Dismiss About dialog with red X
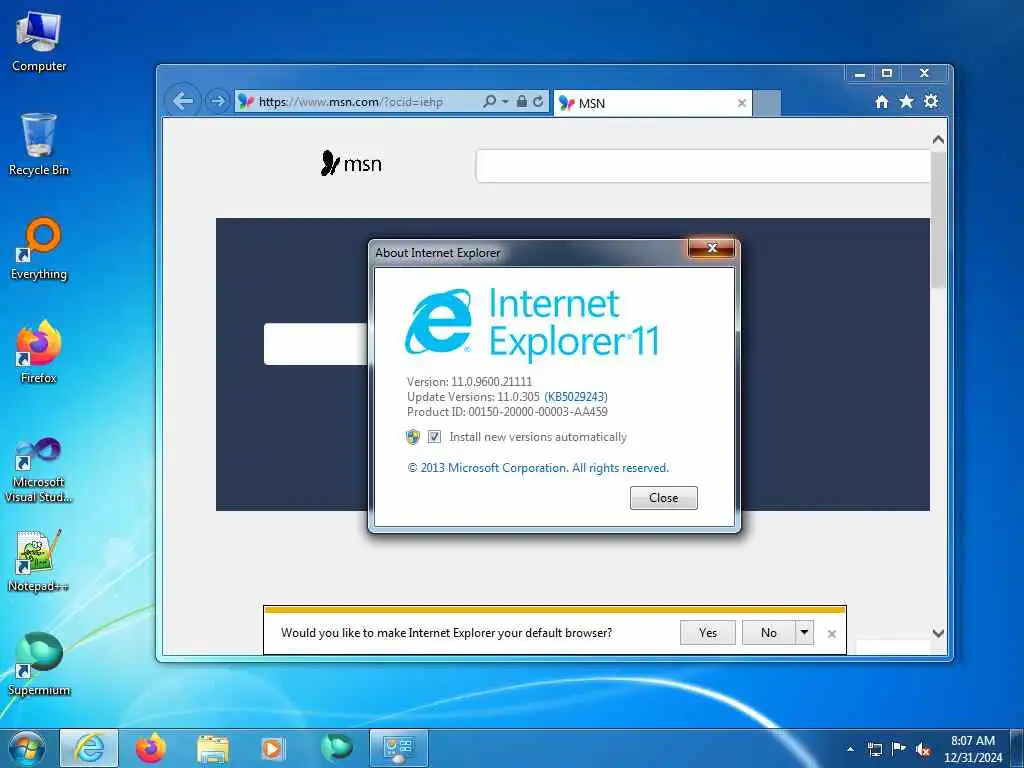Viewport: 1024px width, 768px height. [x=712, y=248]
